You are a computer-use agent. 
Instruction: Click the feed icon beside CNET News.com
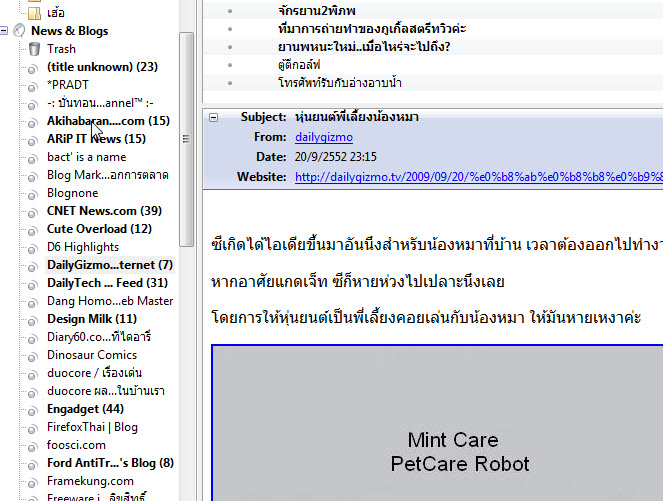click(34, 211)
